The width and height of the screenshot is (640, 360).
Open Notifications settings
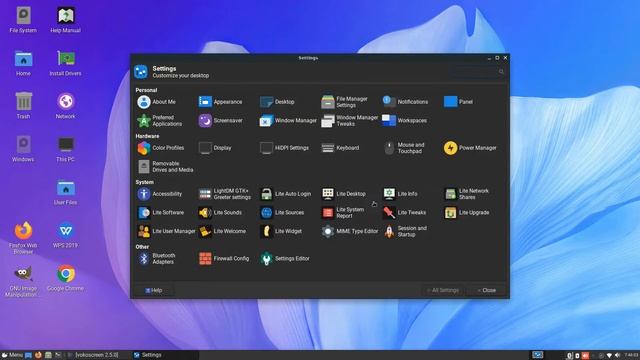[x=405, y=102]
